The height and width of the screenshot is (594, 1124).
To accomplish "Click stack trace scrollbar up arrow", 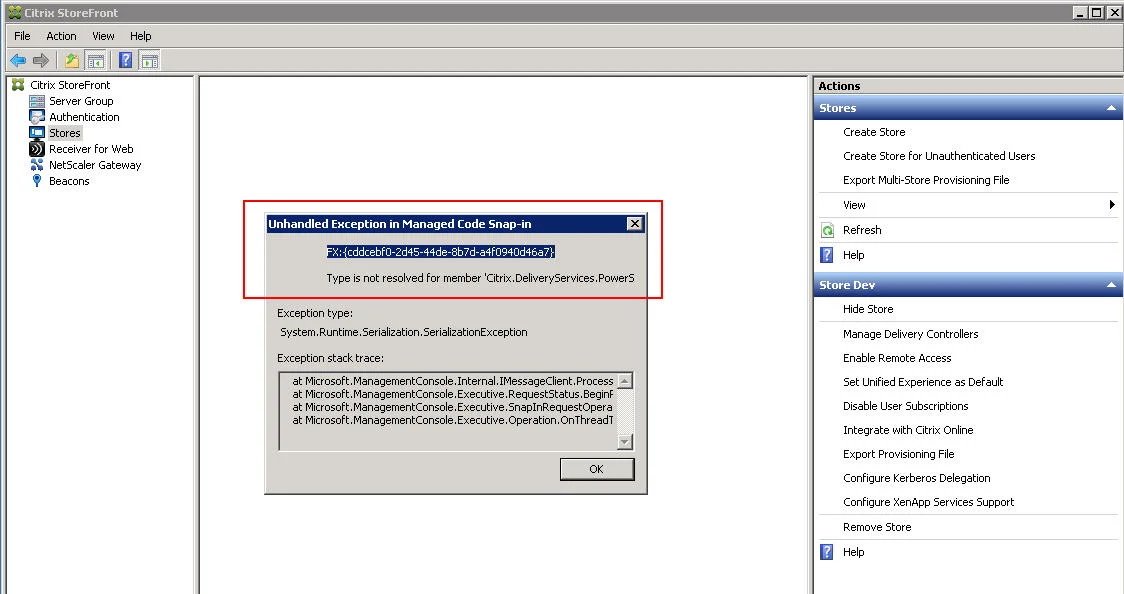I will [x=624, y=381].
